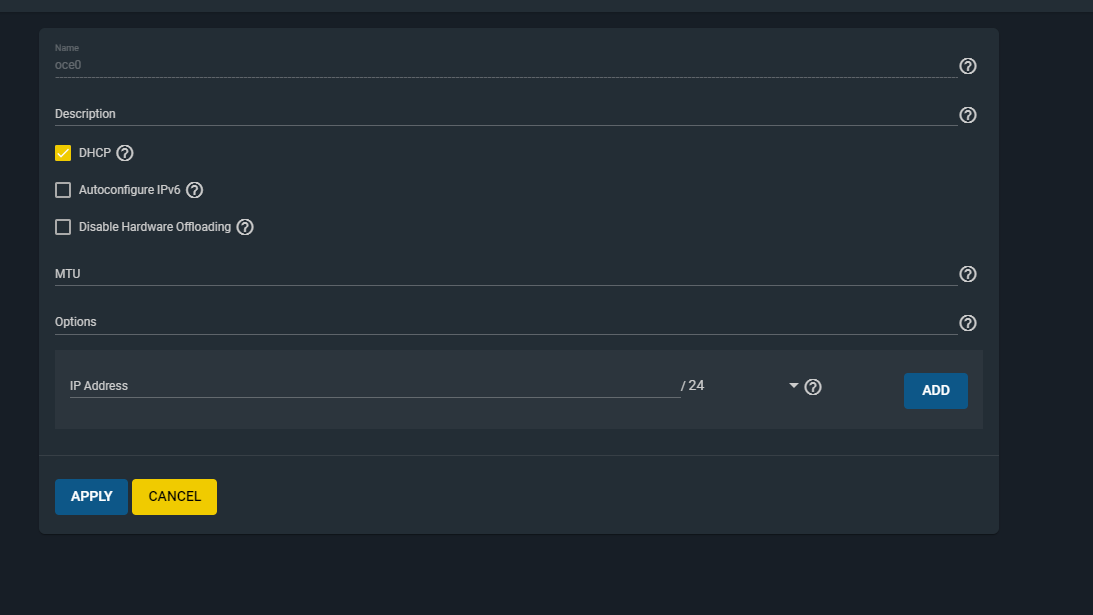
Task: Click help icon beside Name field
Action: 967,66
